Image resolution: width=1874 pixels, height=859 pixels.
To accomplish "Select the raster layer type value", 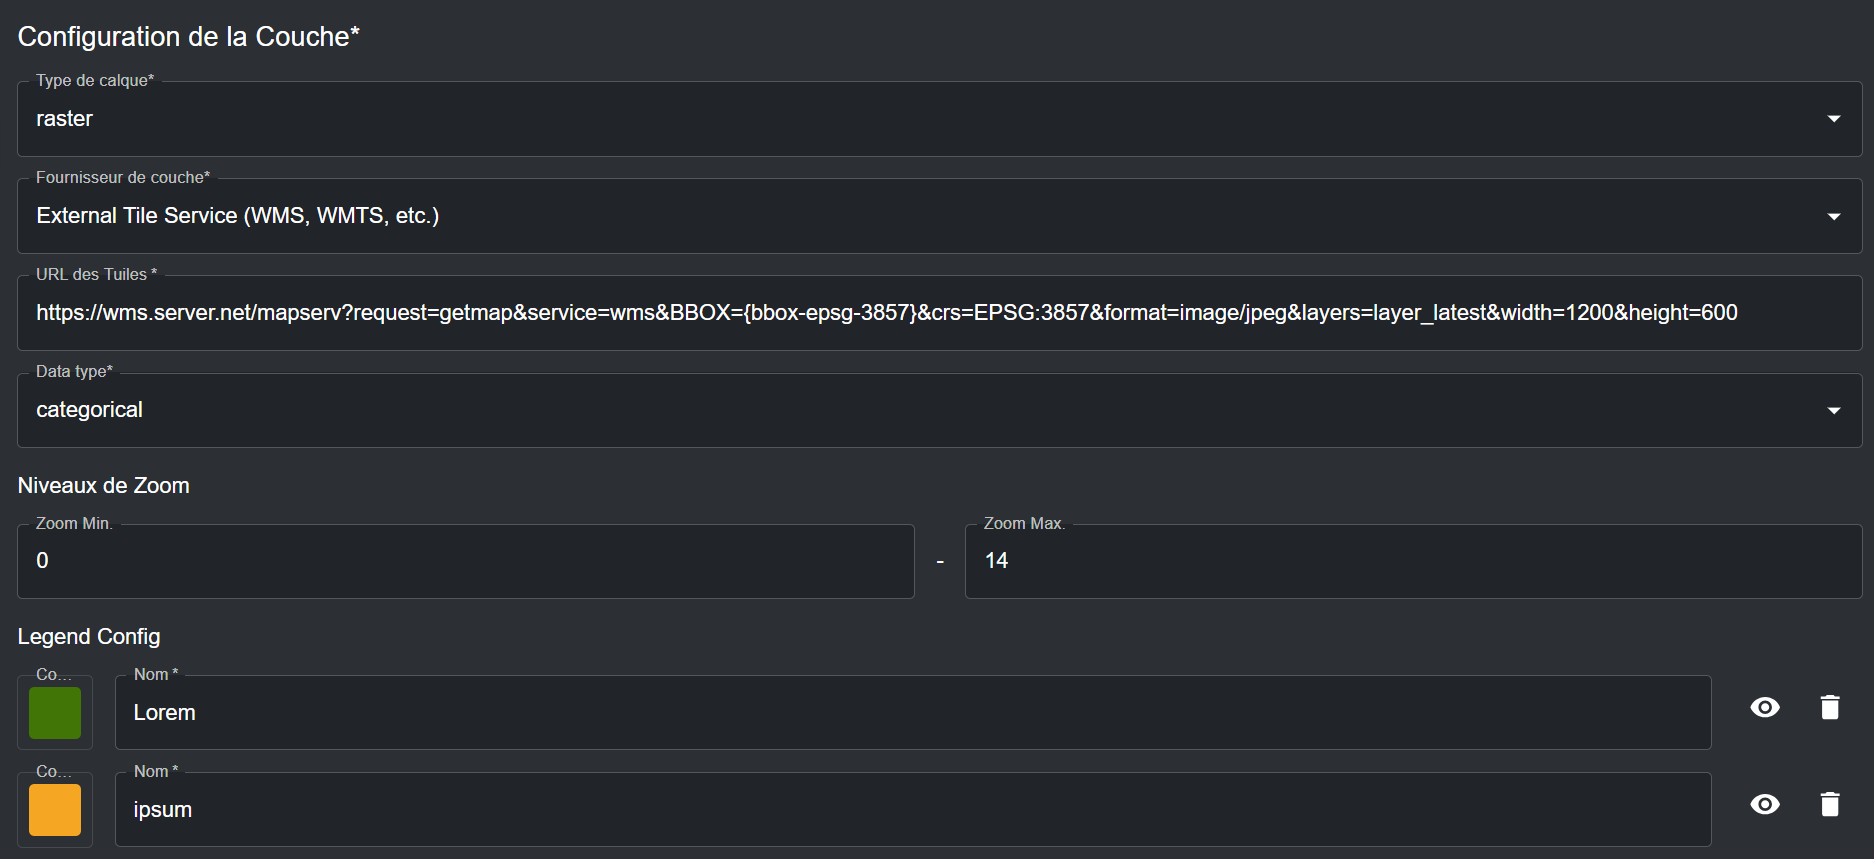I will pos(65,119).
